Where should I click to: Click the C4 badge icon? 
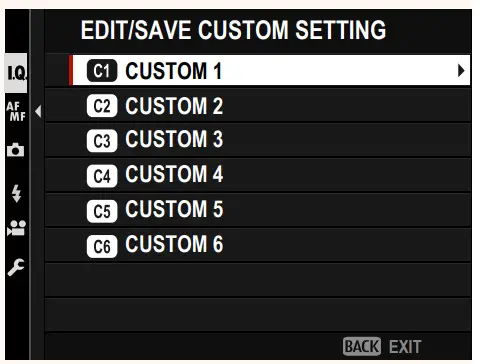pos(102,176)
